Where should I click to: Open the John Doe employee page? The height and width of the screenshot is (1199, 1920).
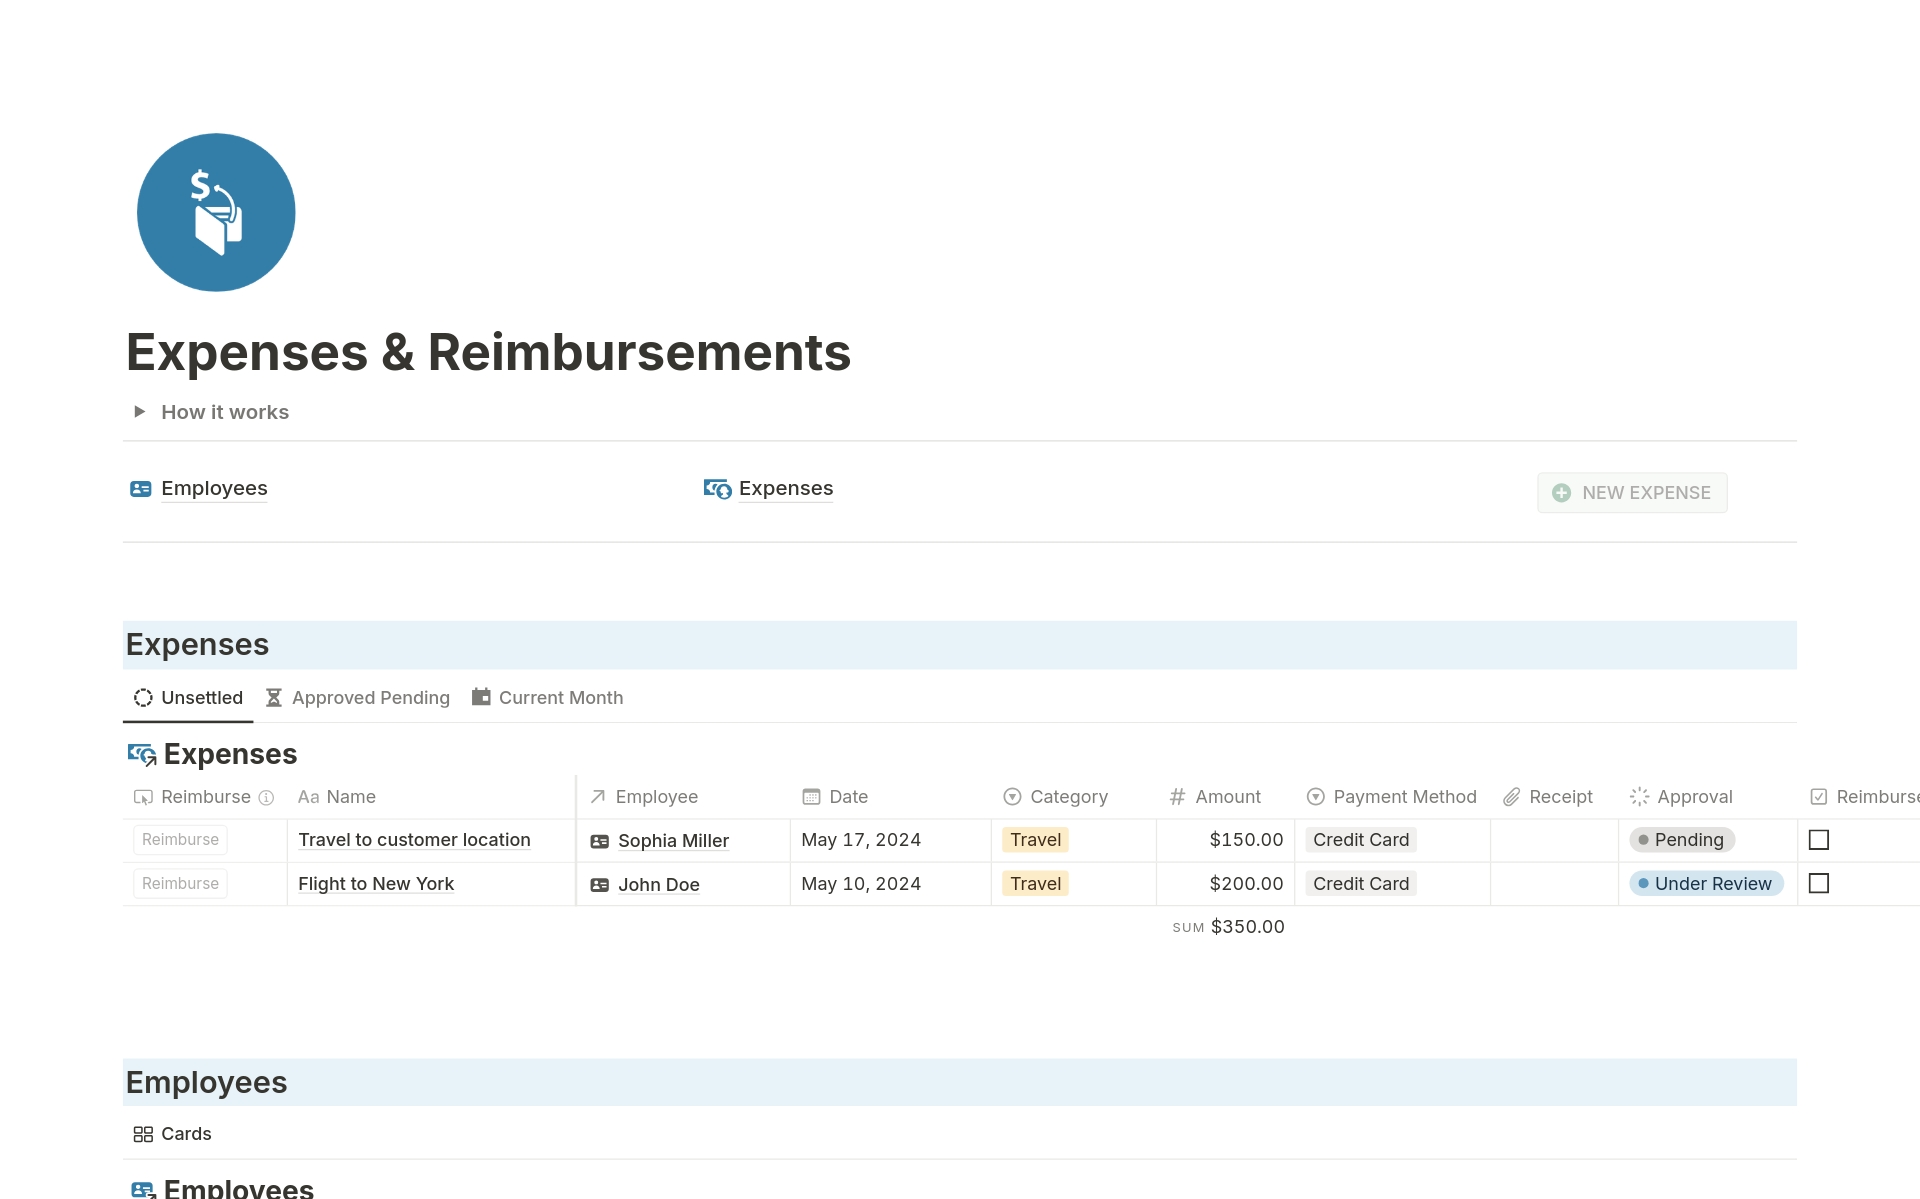click(x=660, y=884)
